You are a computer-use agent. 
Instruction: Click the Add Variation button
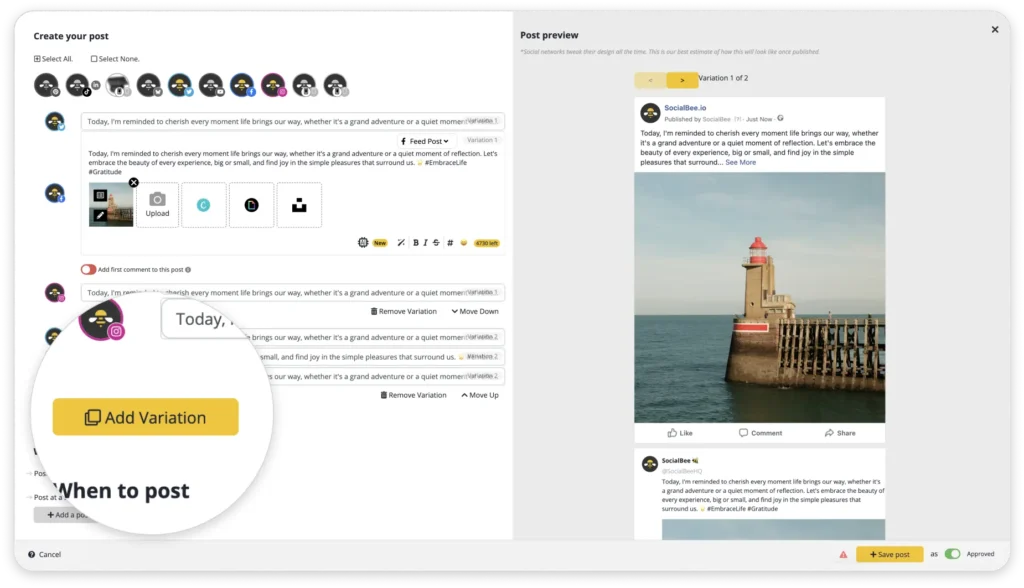tap(146, 417)
